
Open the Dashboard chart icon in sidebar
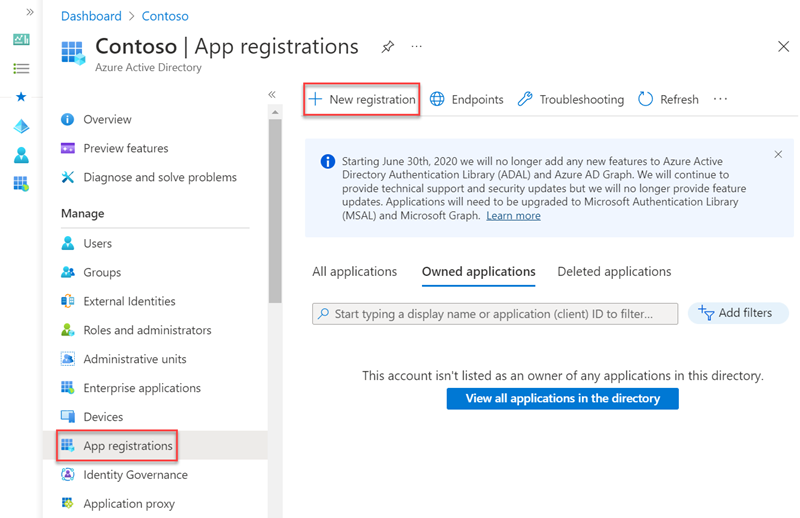coord(21,39)
